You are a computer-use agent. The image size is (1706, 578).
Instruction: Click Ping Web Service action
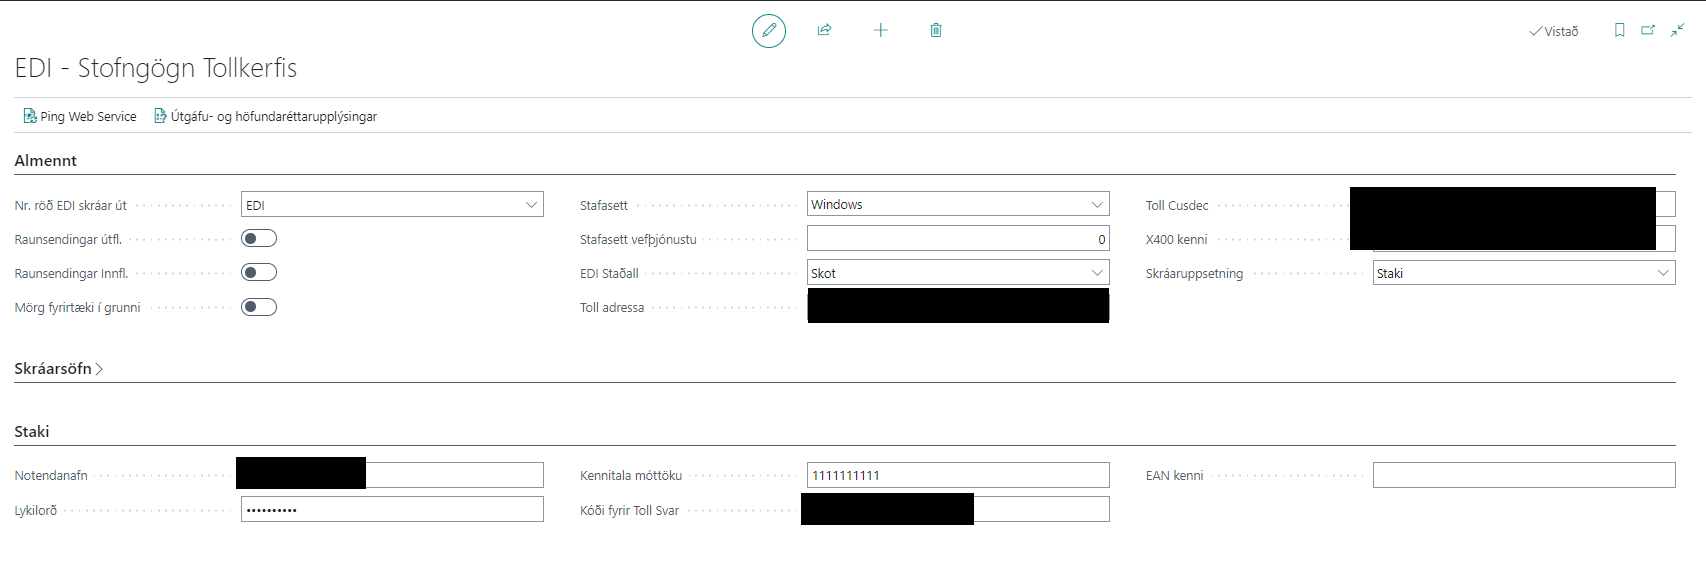pyautogui.click(x=80, y=117)
